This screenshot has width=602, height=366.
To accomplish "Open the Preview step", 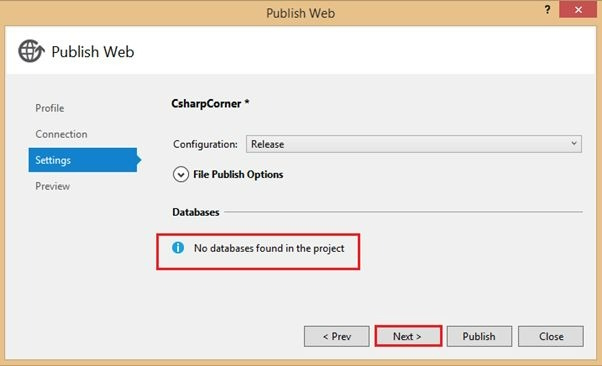I will pos(52,186).
